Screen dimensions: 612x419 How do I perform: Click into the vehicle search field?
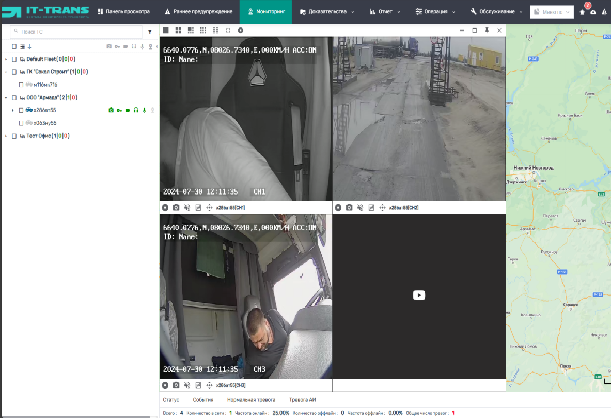point(76,32)
